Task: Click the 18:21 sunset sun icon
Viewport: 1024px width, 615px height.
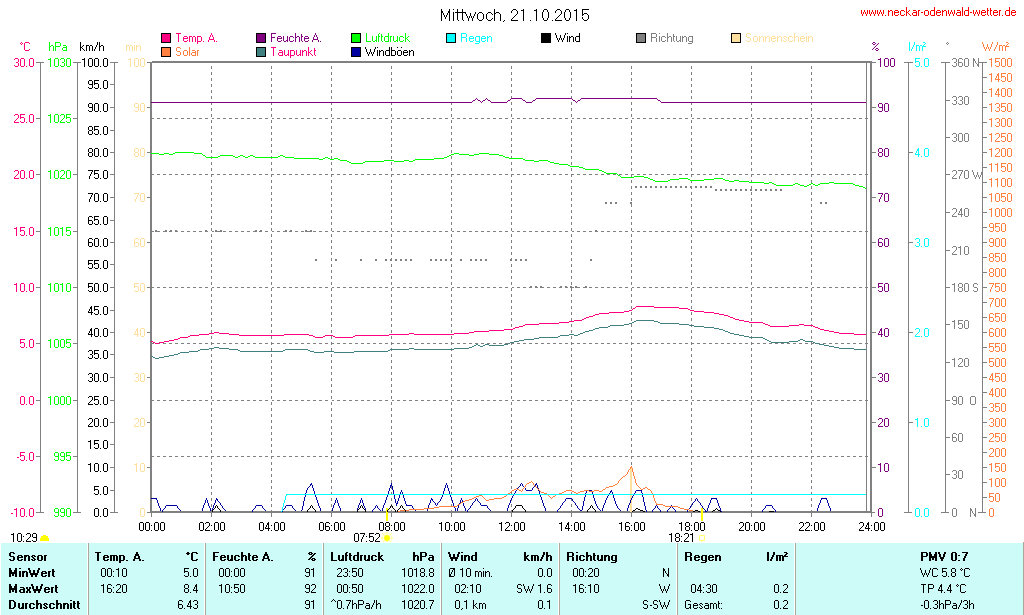Action: coord(702,538)
